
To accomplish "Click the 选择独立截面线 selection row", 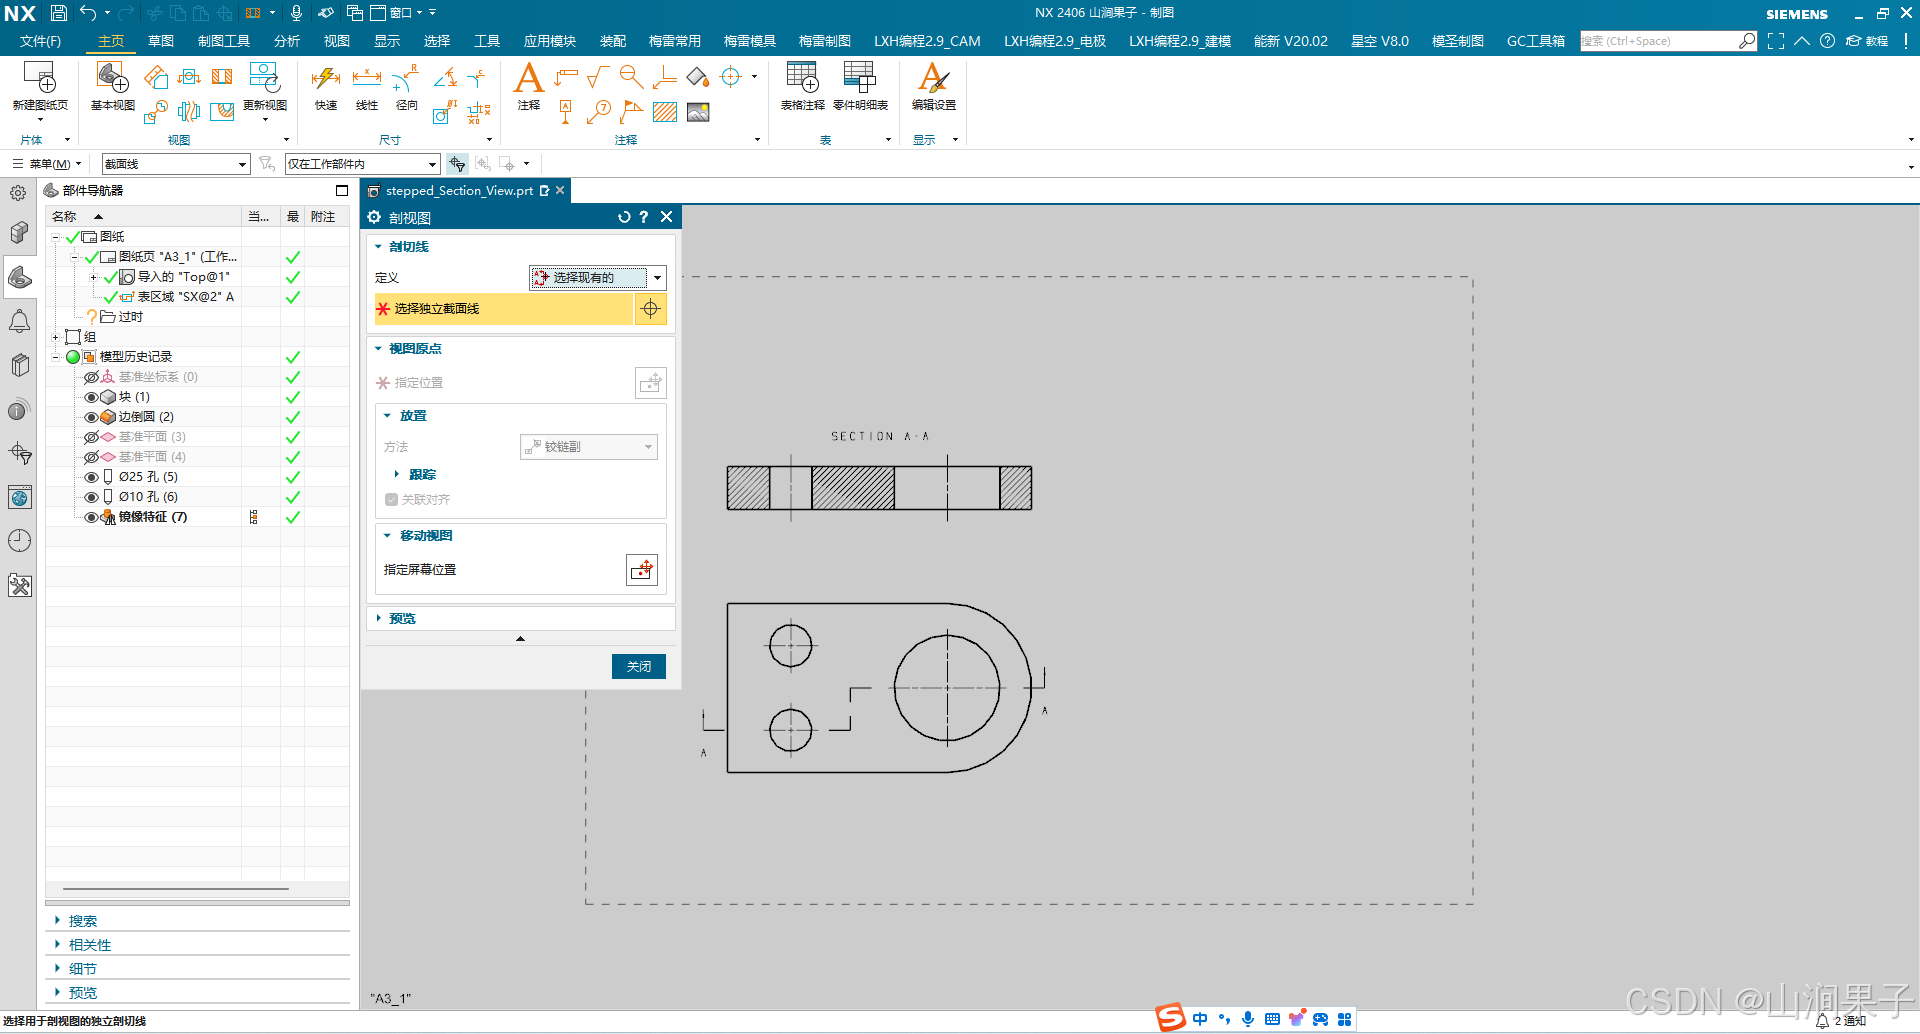I will point(504,309).
